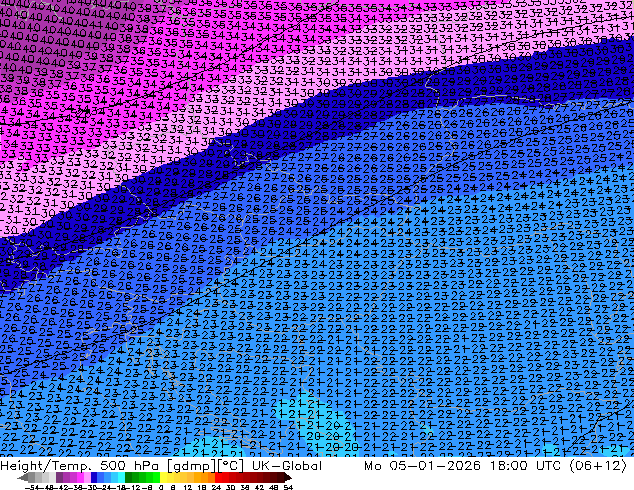This screenshot has height=490, width=634.
Task: Select the dark blue legend swatch at -30
Action: [94, 477]
